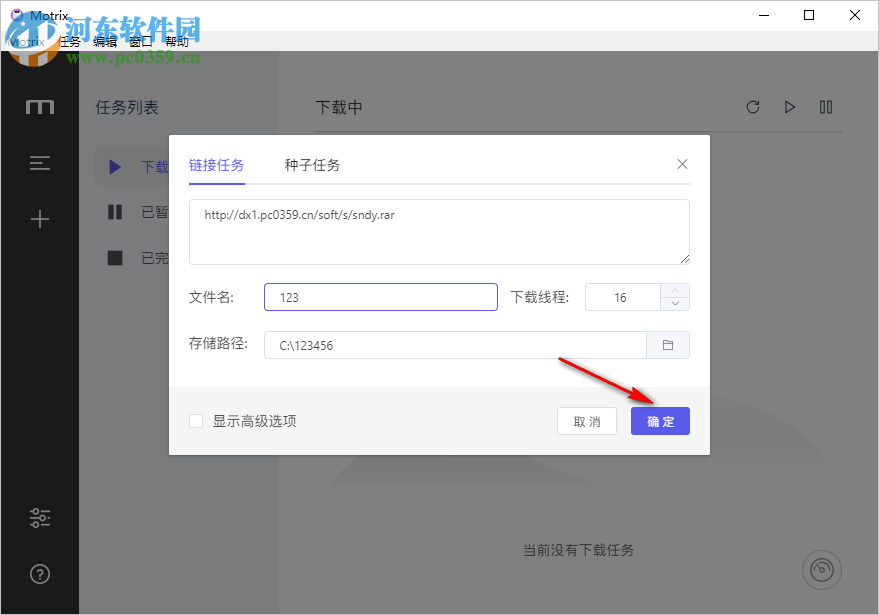Image resolution: width=879 pixels, height=615 pixels.
Task: Confirm the task with the blue OK button
Action: pos(660,421)
